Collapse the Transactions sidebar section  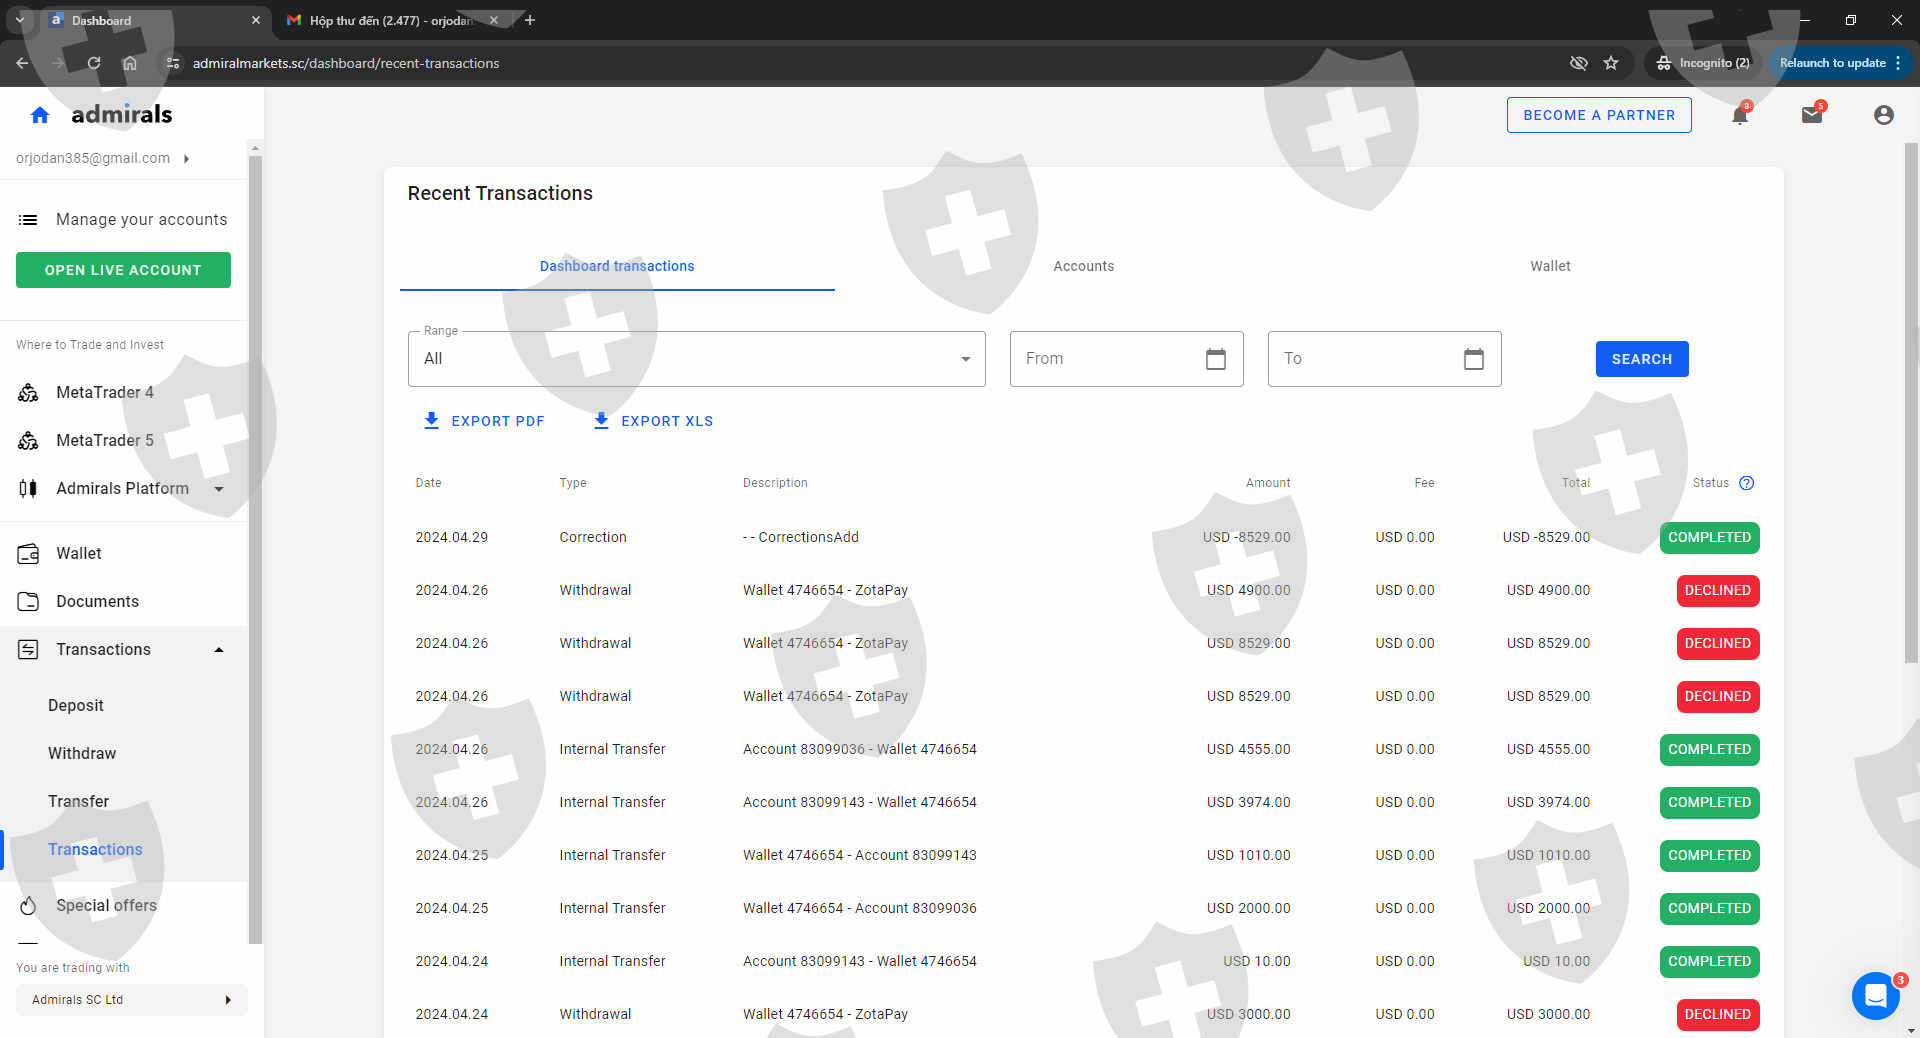219,650
